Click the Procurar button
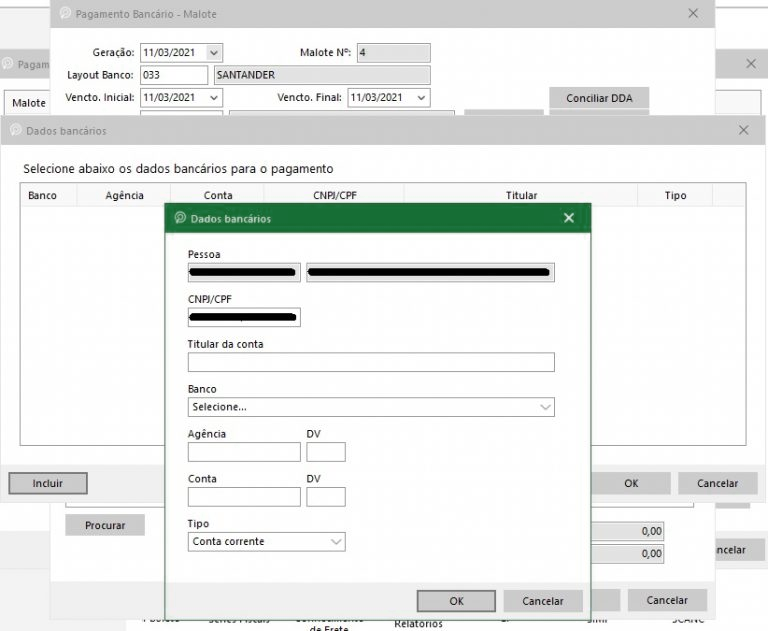 [x=105, y=525]
